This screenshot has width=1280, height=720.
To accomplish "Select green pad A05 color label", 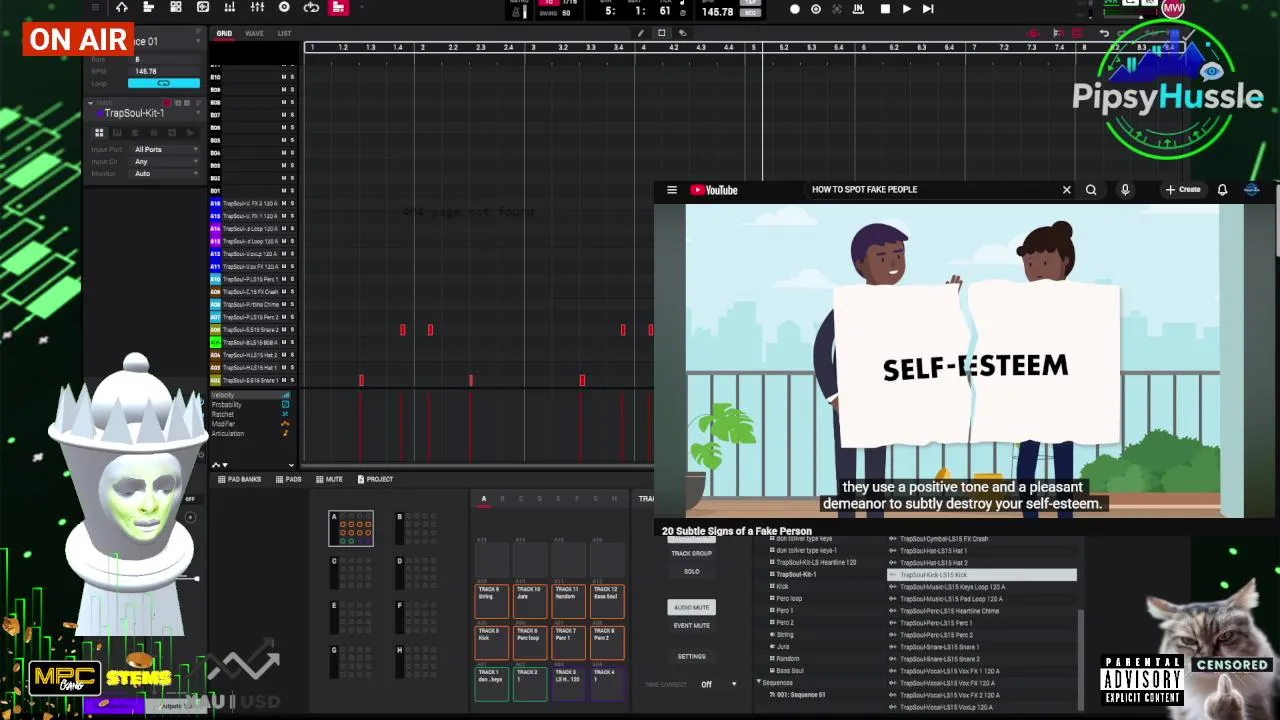I will coord(215,342).
